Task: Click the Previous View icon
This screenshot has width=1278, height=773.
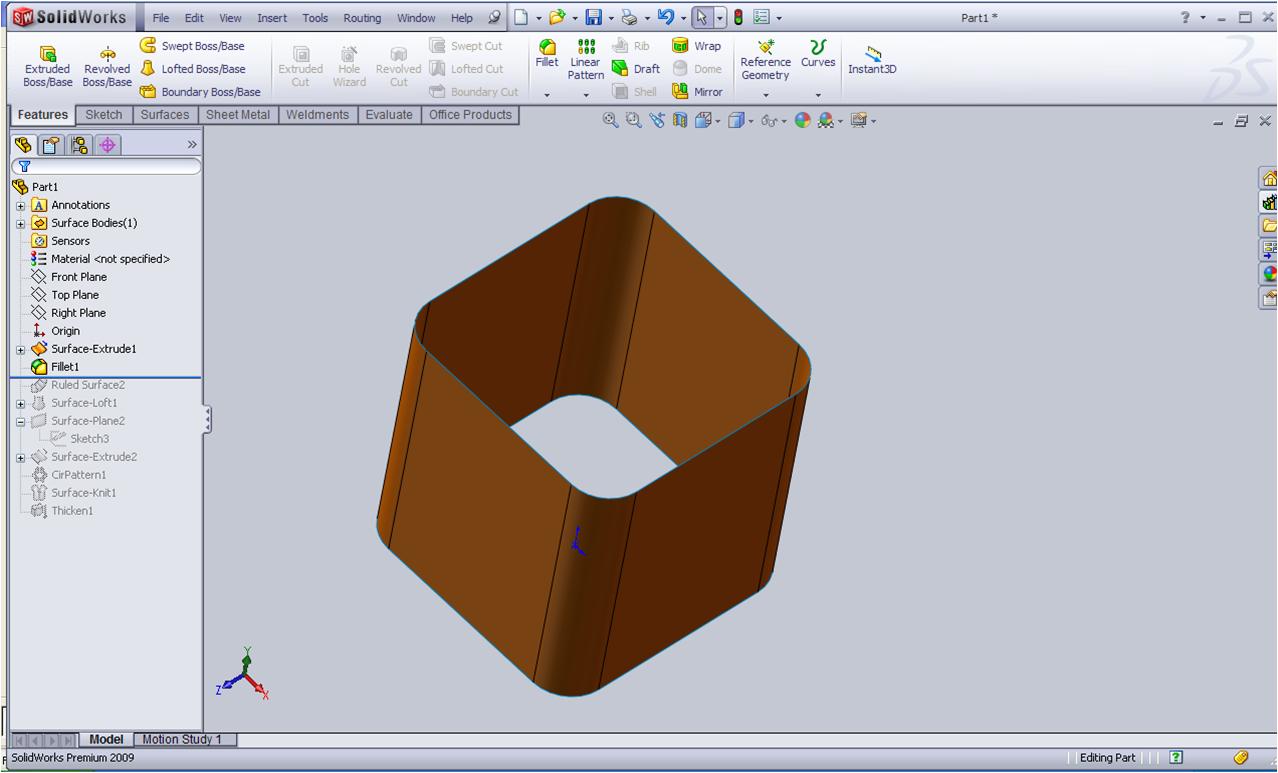Action: tap(657, 120)
